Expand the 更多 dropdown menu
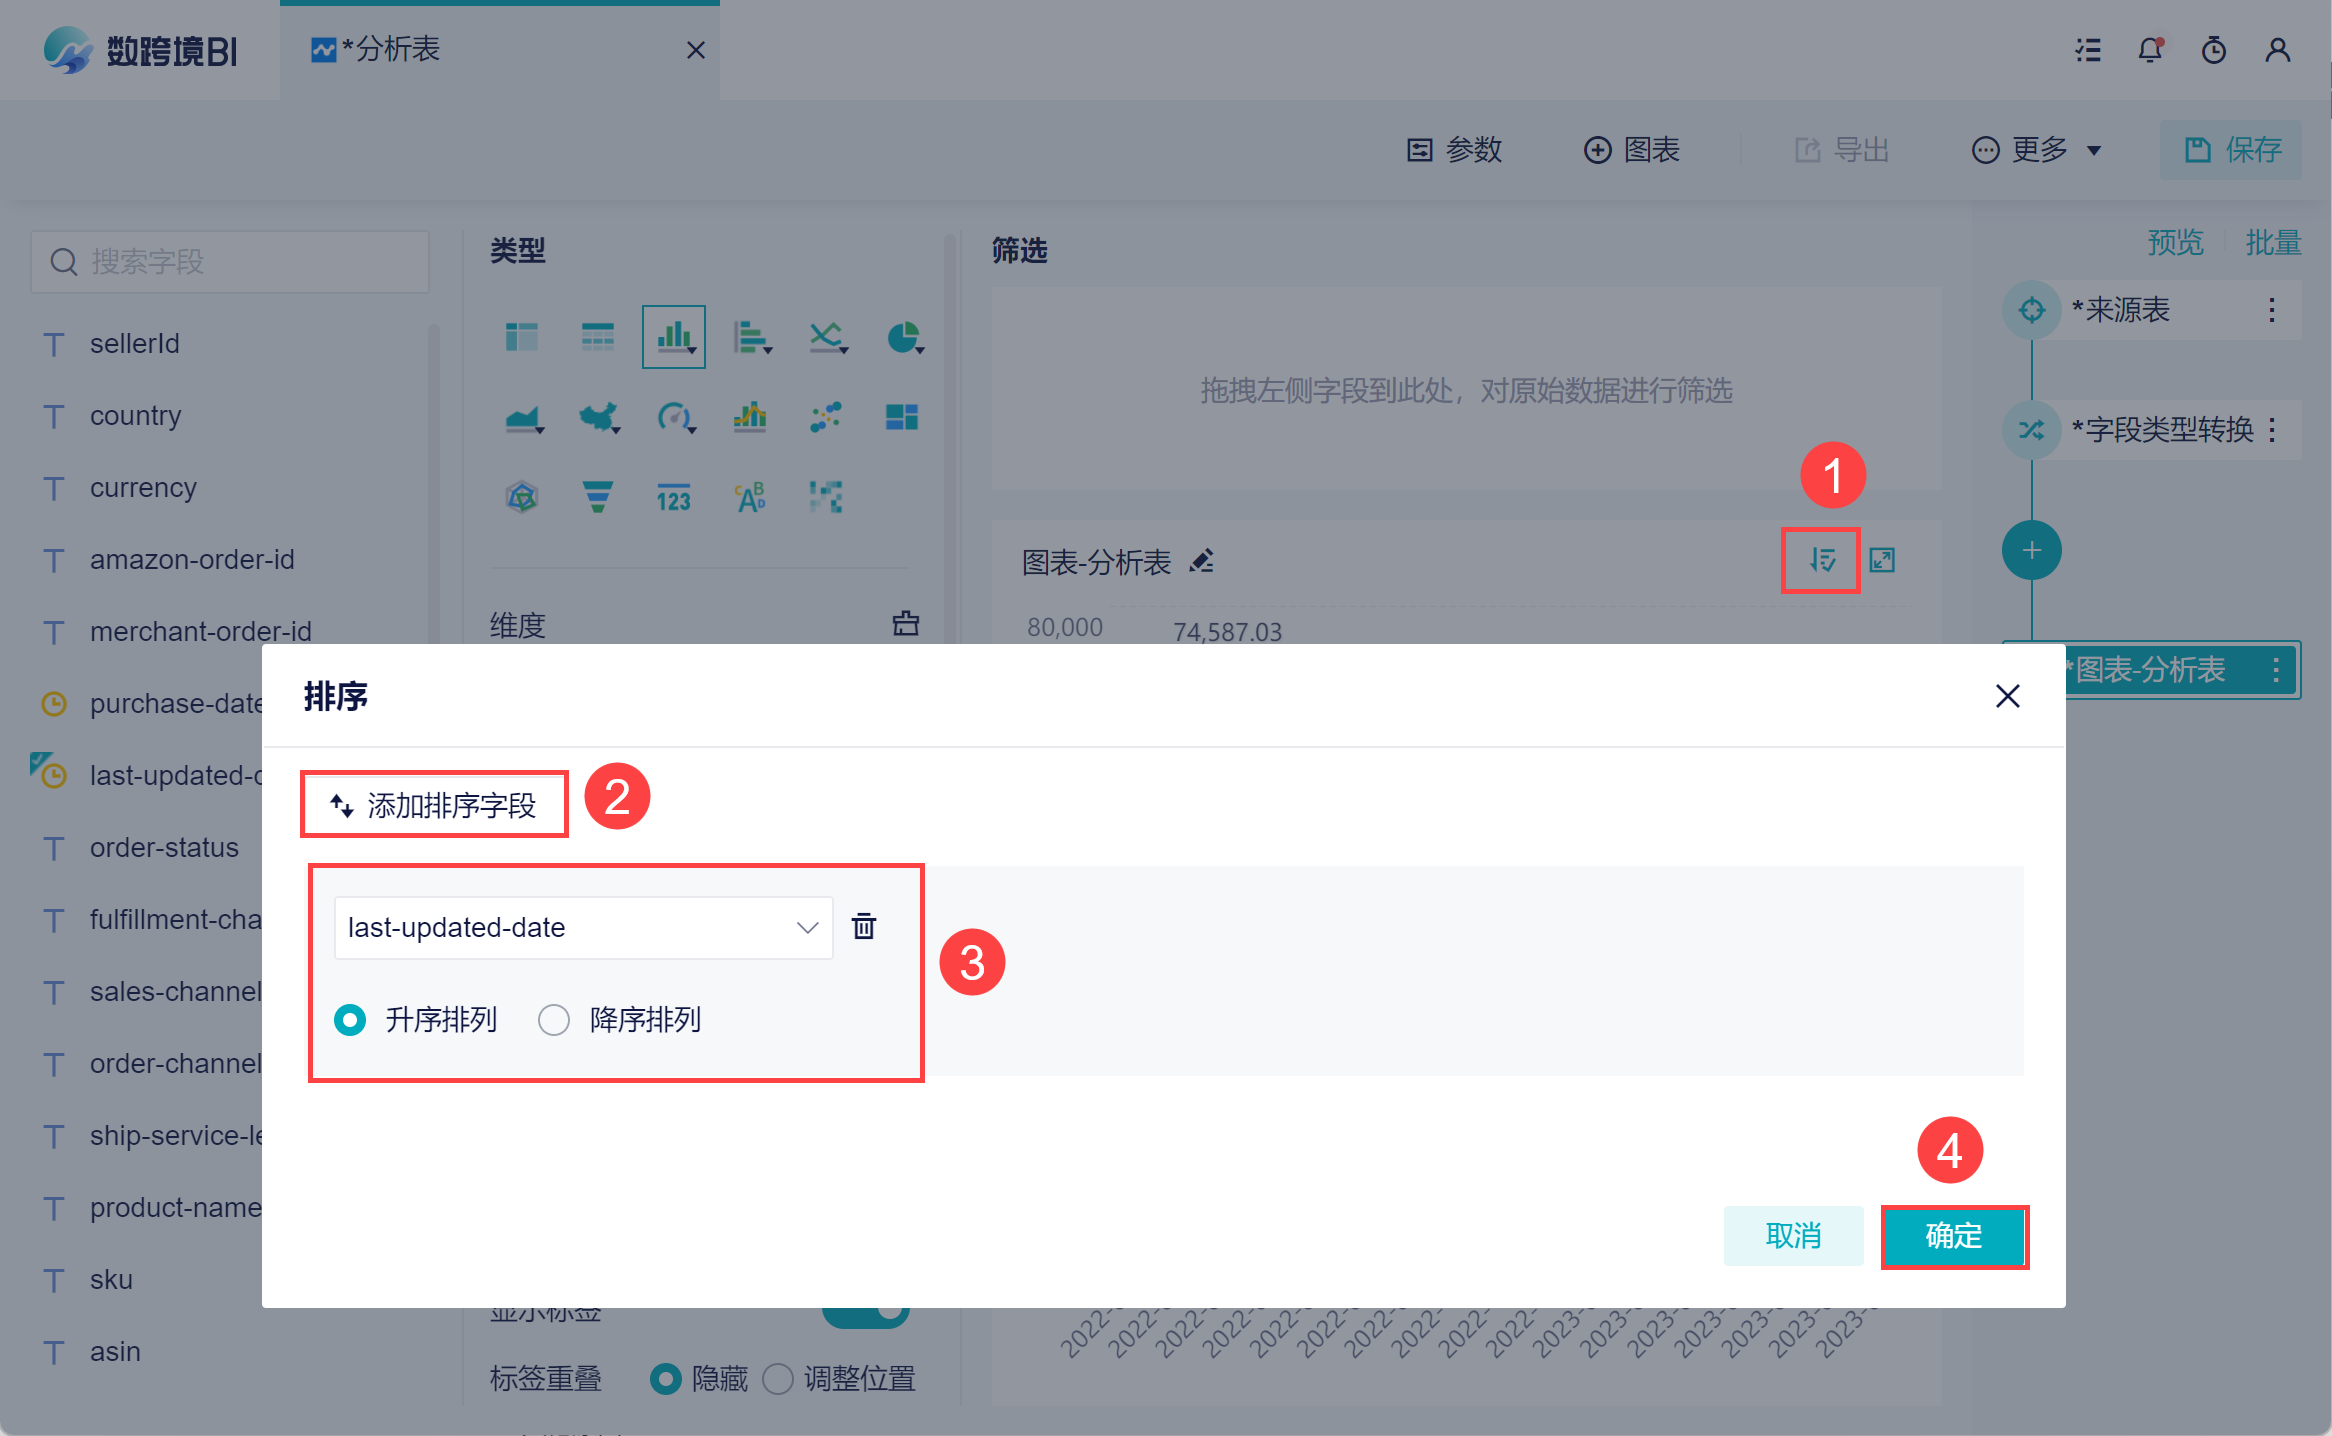This screenshot has height=1436, width=2332. 2036,150
